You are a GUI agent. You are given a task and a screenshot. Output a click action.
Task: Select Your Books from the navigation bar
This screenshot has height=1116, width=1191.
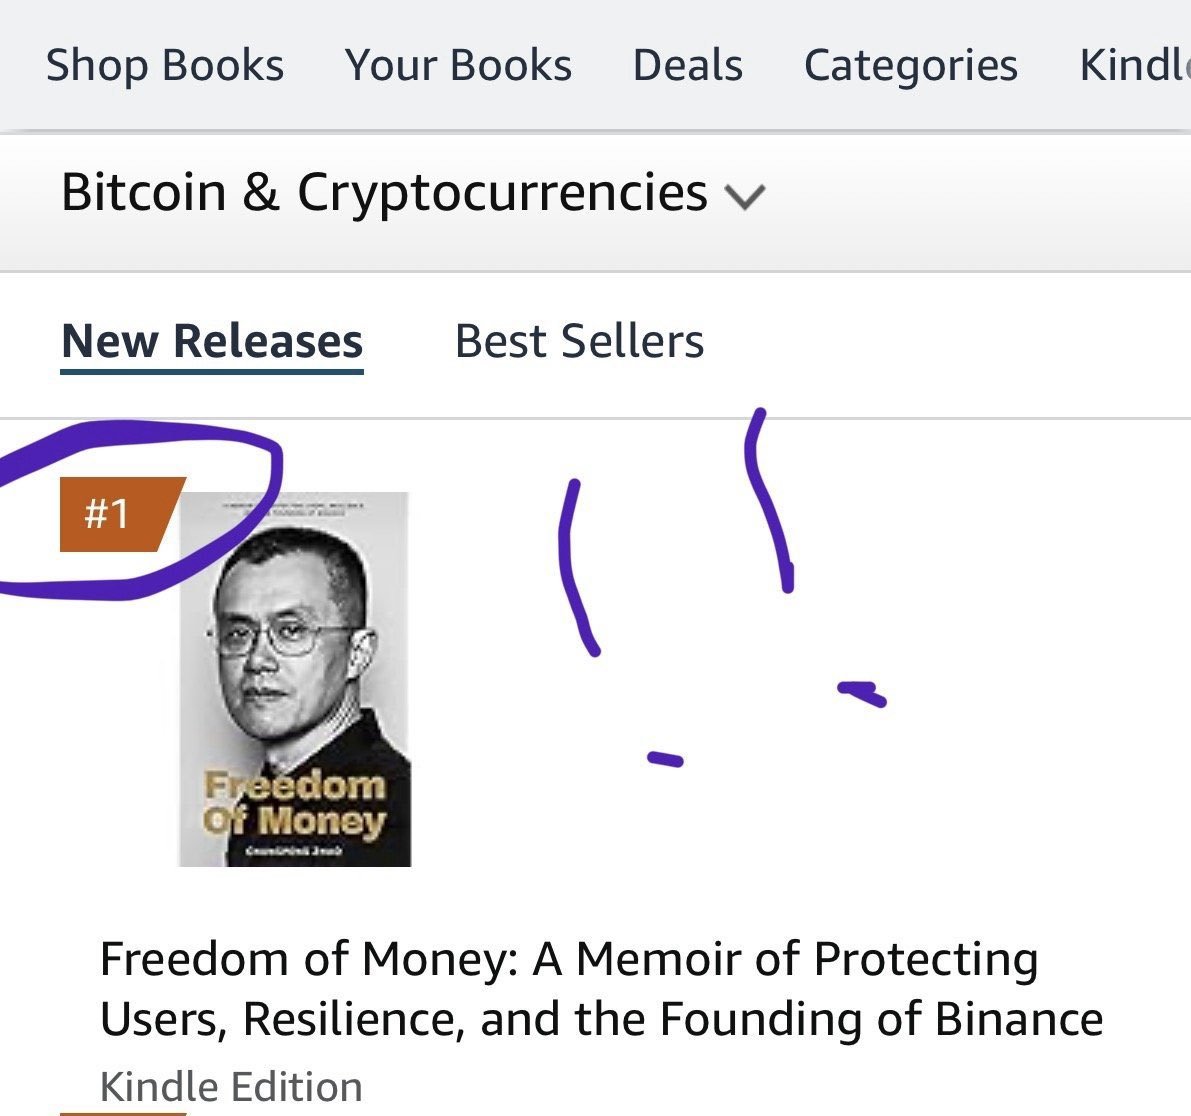(459, 64)
